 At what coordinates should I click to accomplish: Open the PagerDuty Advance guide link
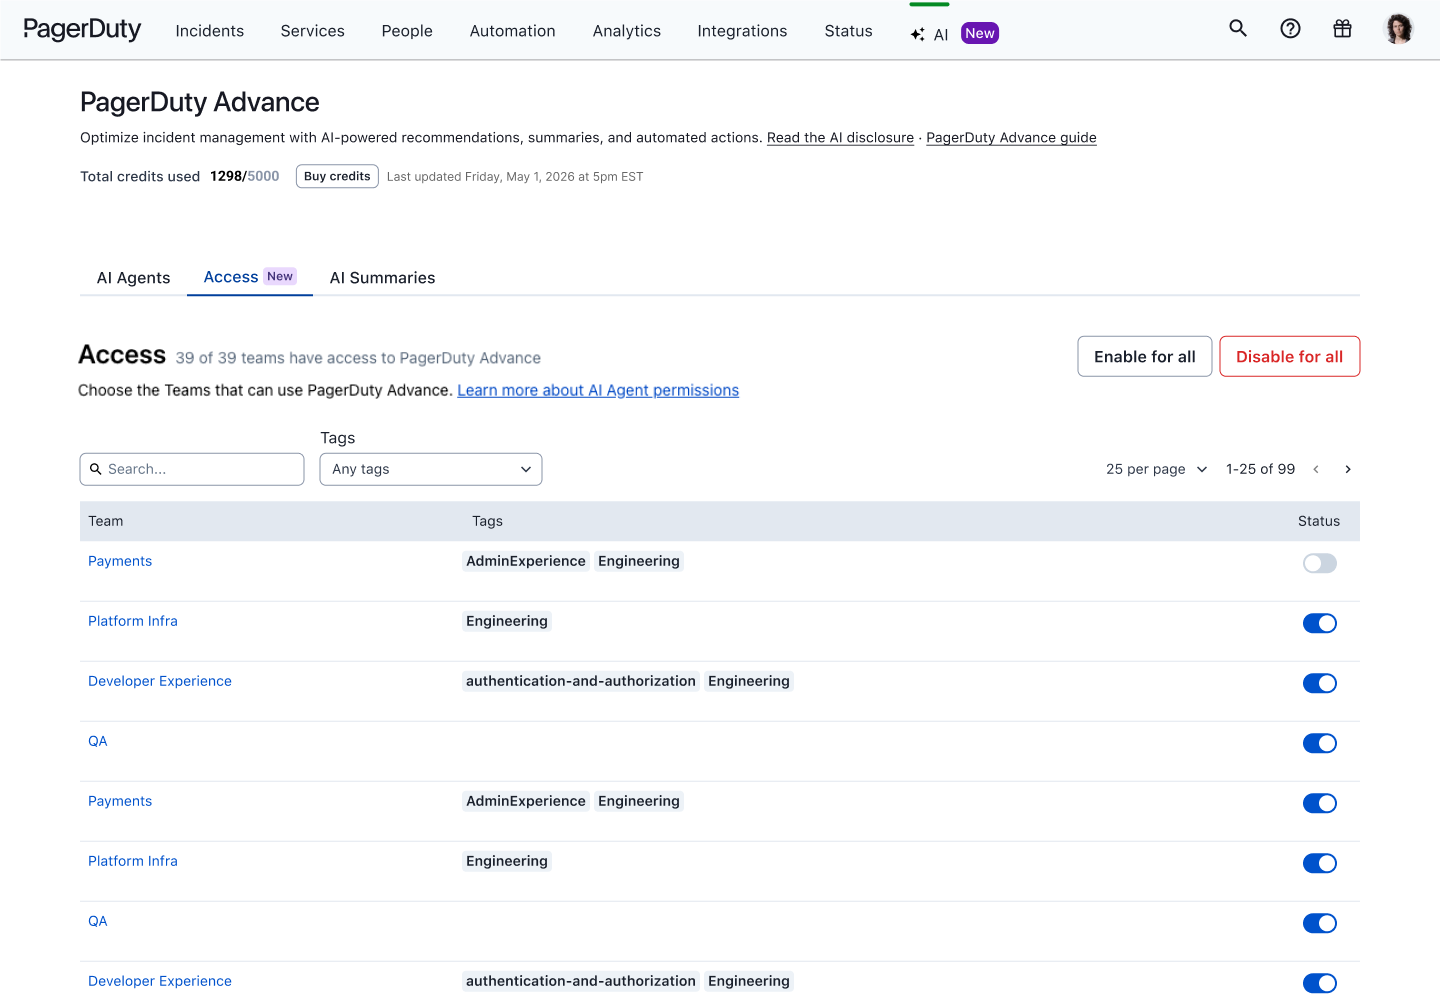(1011, 138)
